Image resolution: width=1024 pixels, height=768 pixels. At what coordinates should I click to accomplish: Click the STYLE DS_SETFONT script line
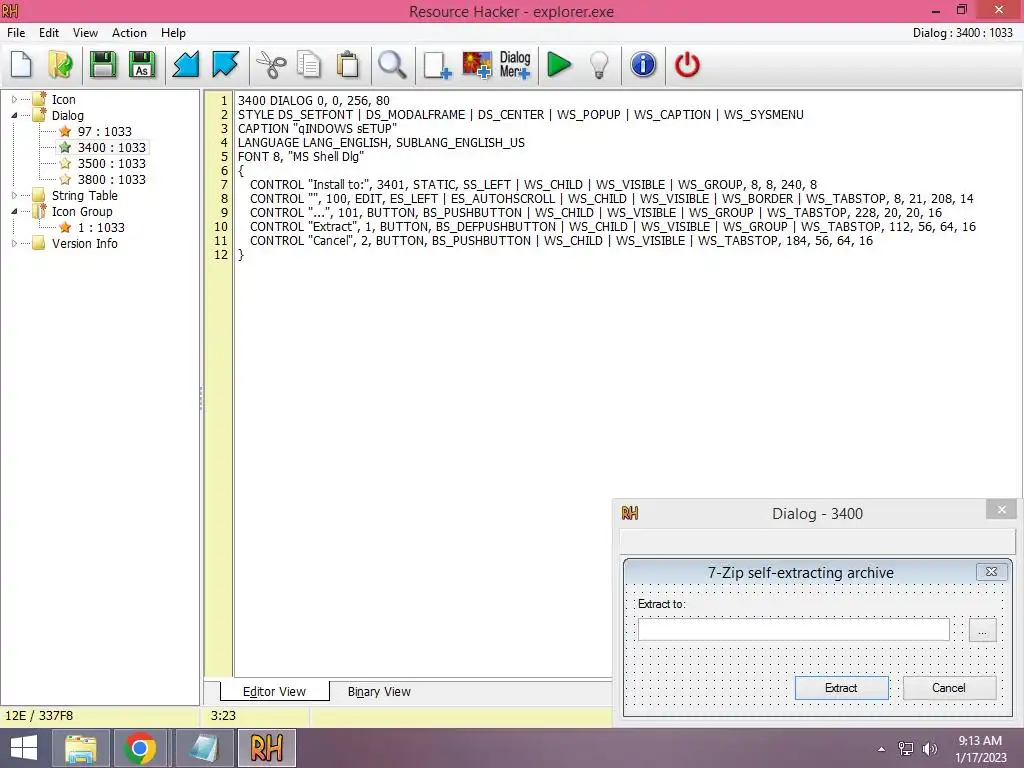pyautogui.click(x=520, y=115)
